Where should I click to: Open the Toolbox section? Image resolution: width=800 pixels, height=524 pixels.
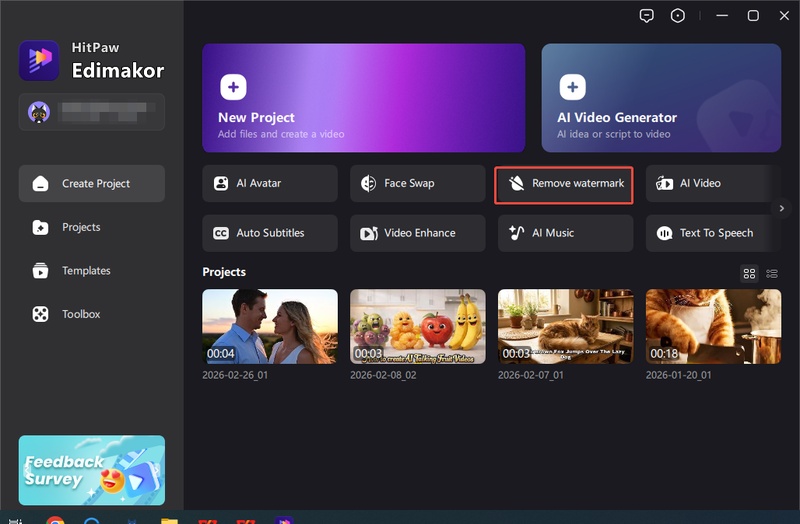80,314
